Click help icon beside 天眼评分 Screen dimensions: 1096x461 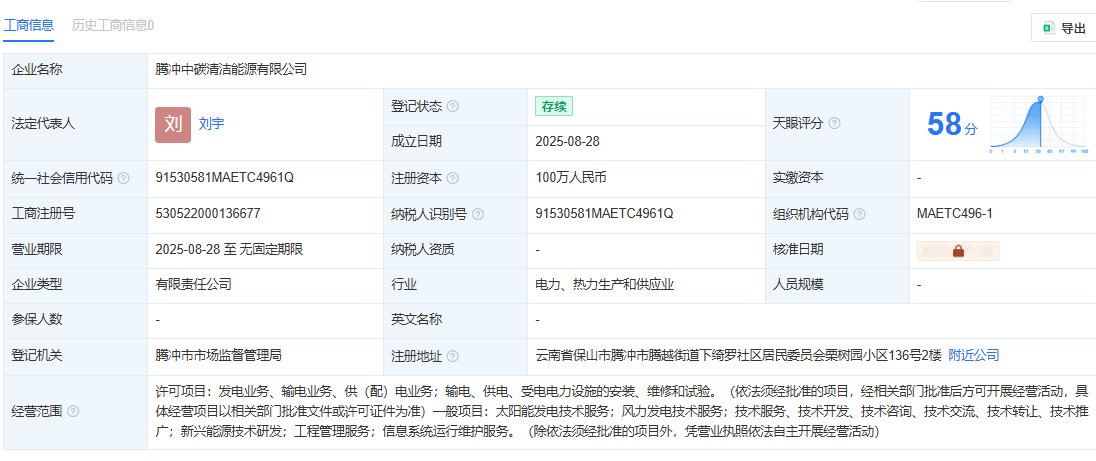point(834,123)
